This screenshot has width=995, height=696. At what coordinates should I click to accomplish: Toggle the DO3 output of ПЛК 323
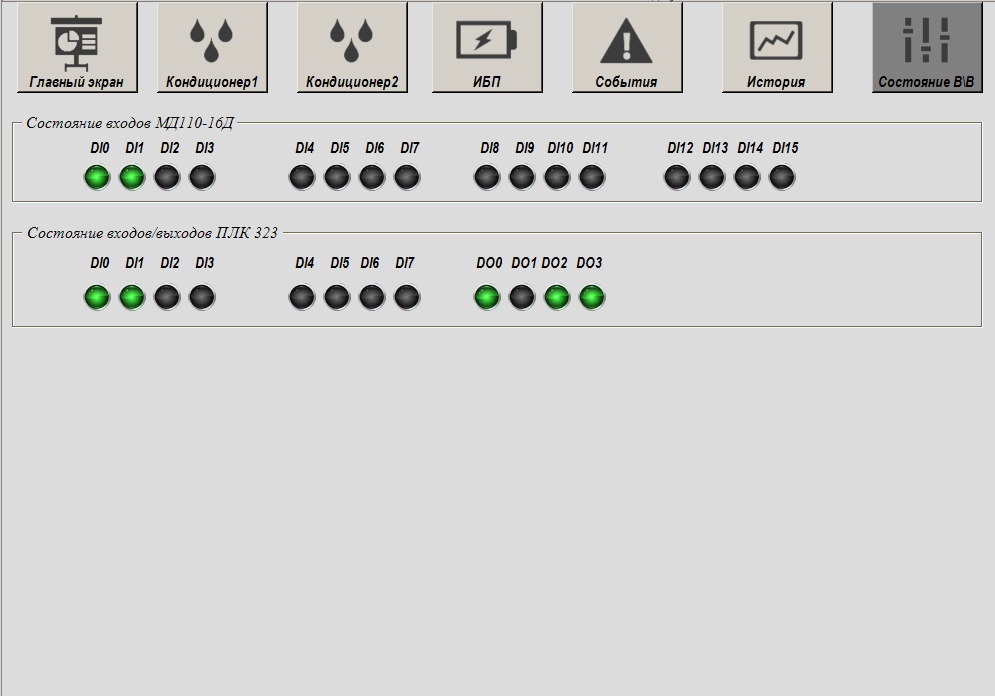click(592, 298)
